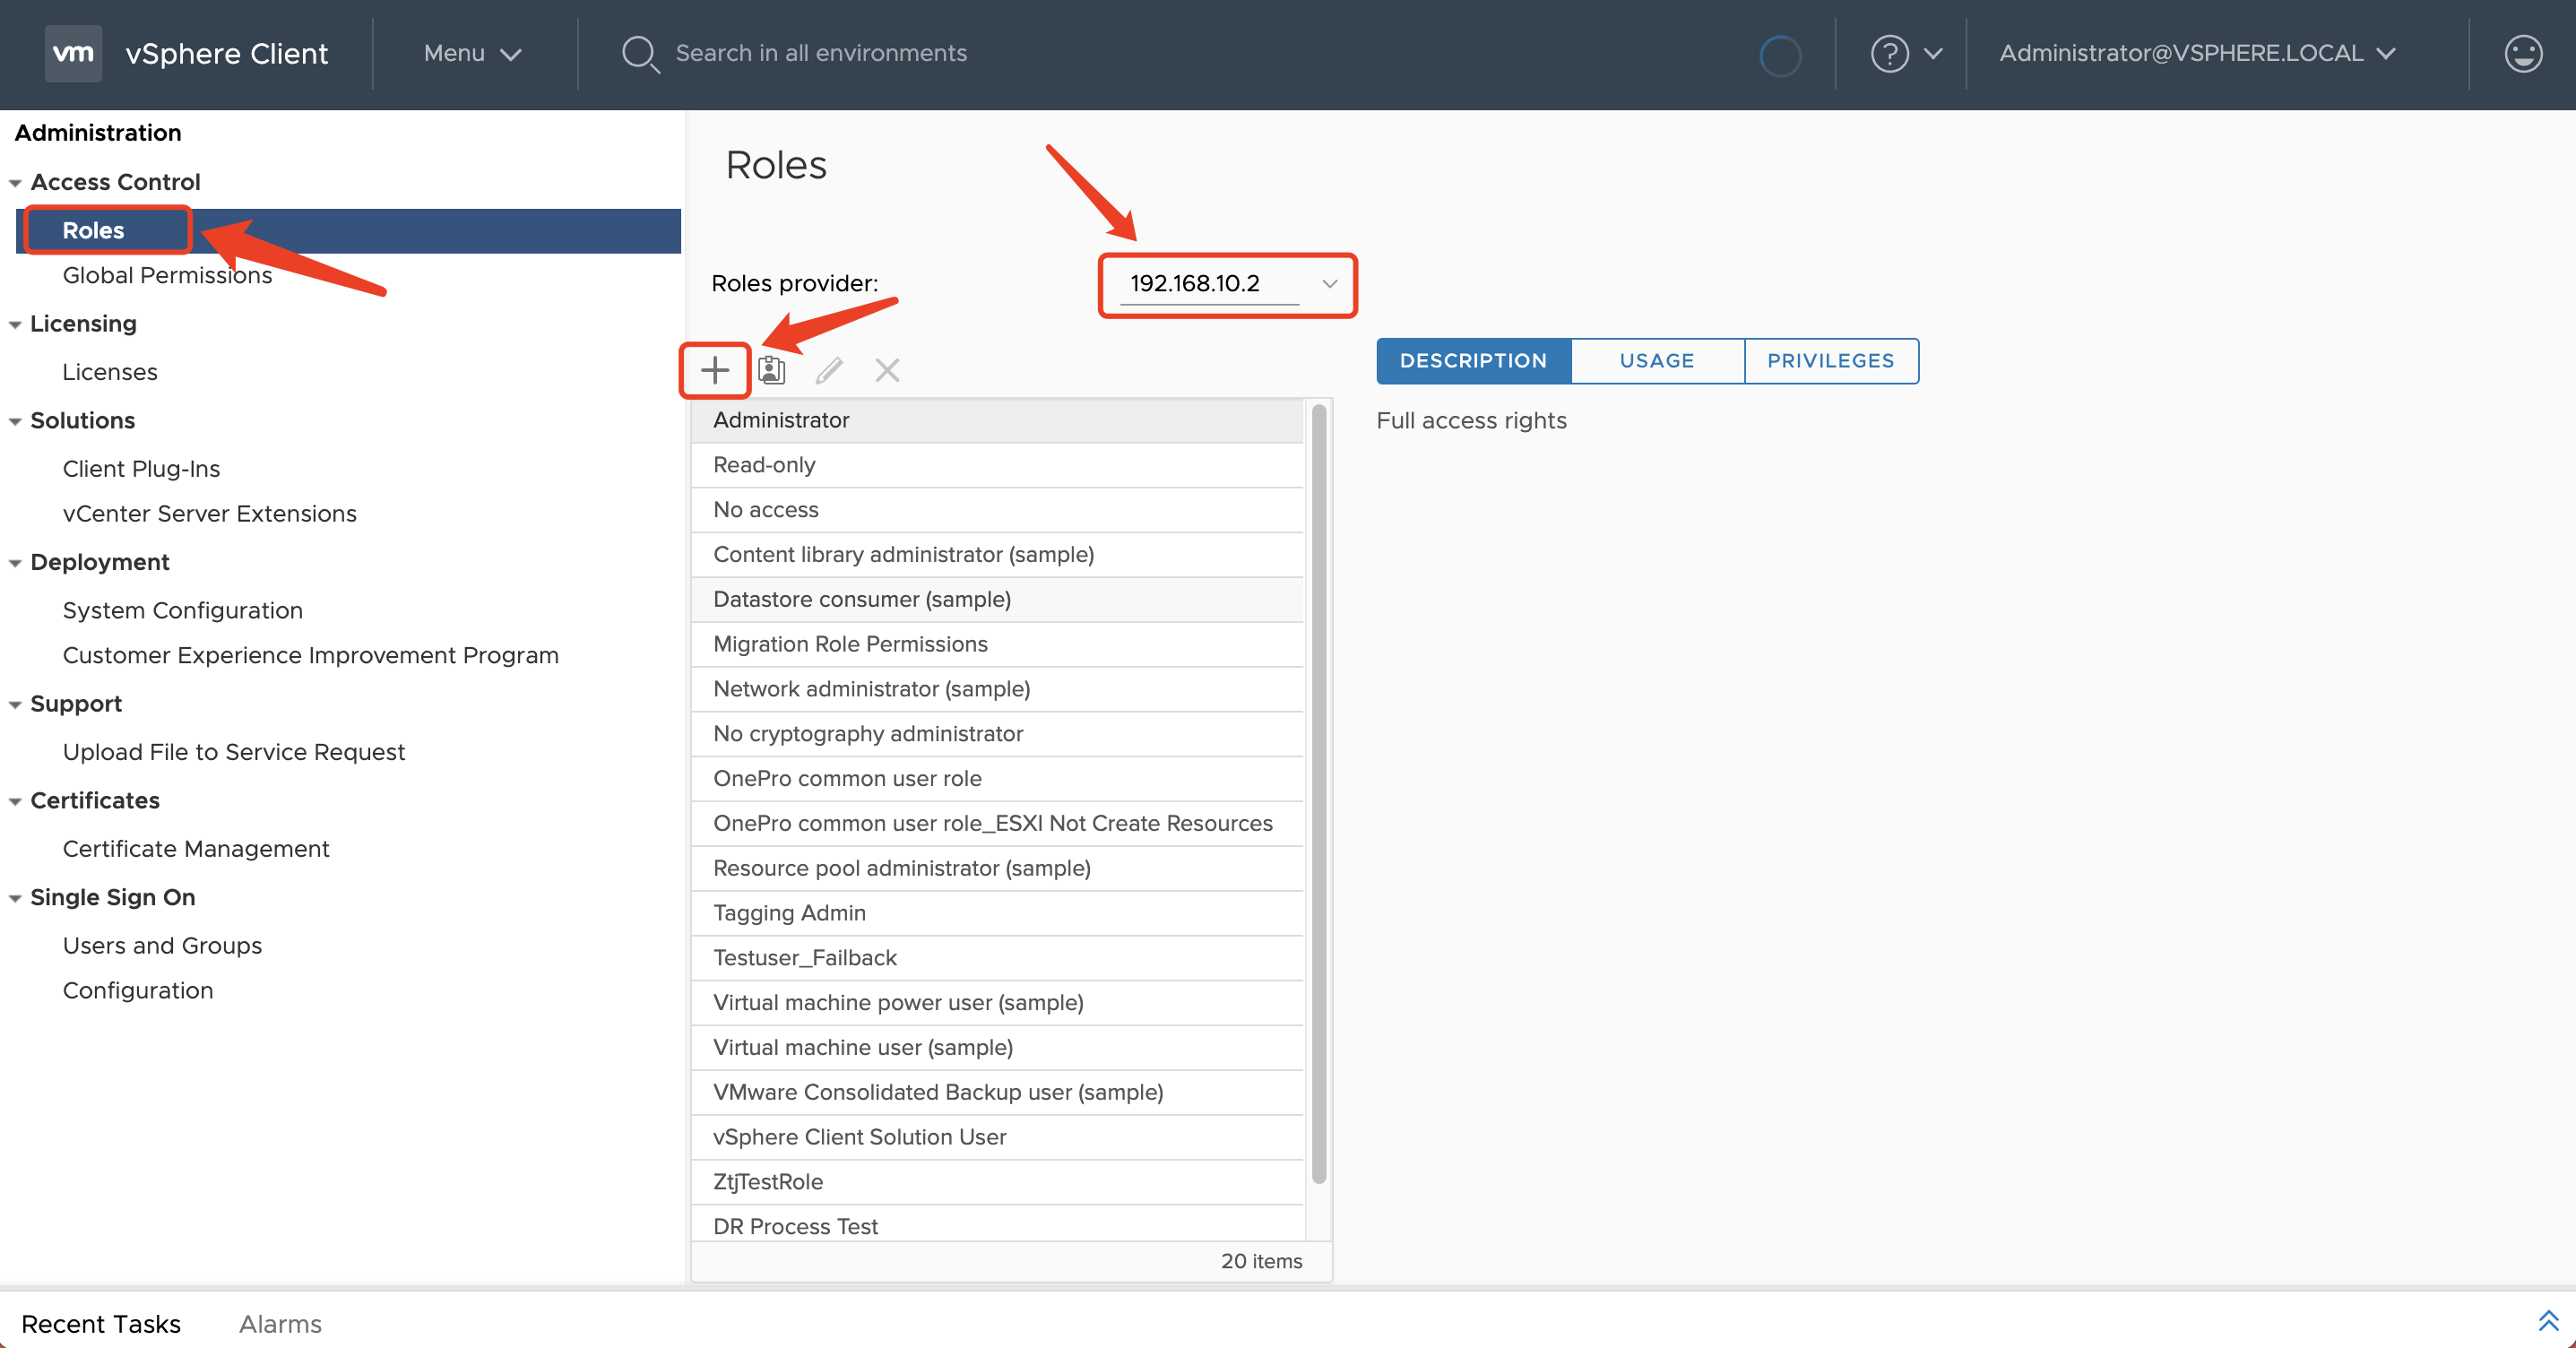Click the VMware vm logo

point(73,53)
